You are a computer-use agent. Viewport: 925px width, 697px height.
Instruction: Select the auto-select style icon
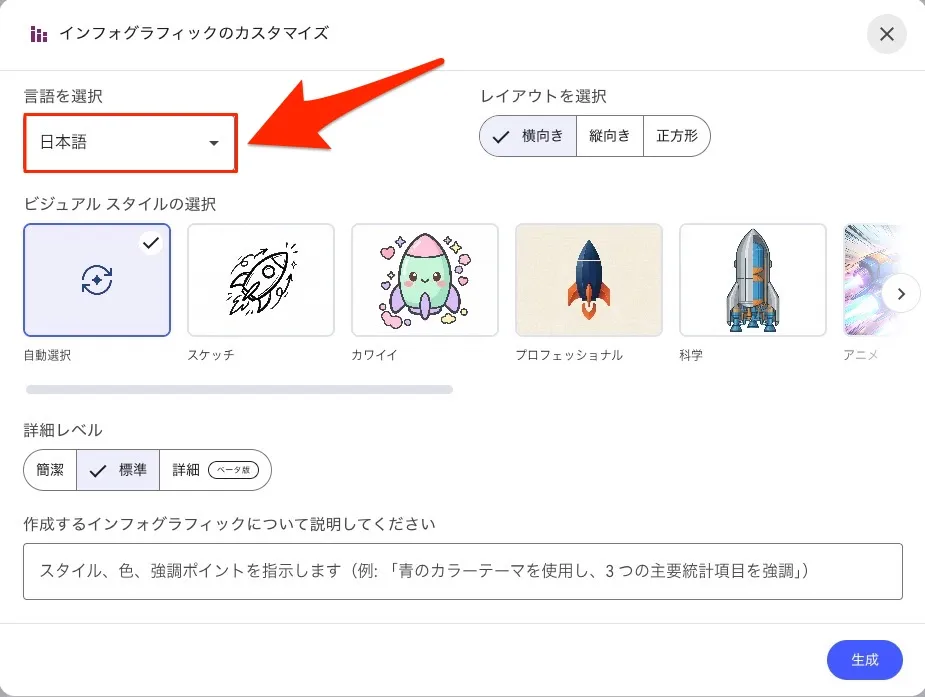[x=97, y=280]
